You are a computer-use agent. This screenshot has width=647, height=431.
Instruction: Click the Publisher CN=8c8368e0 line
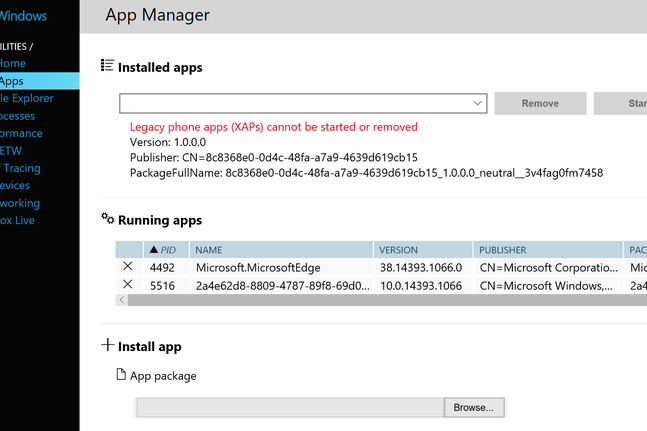274,158
